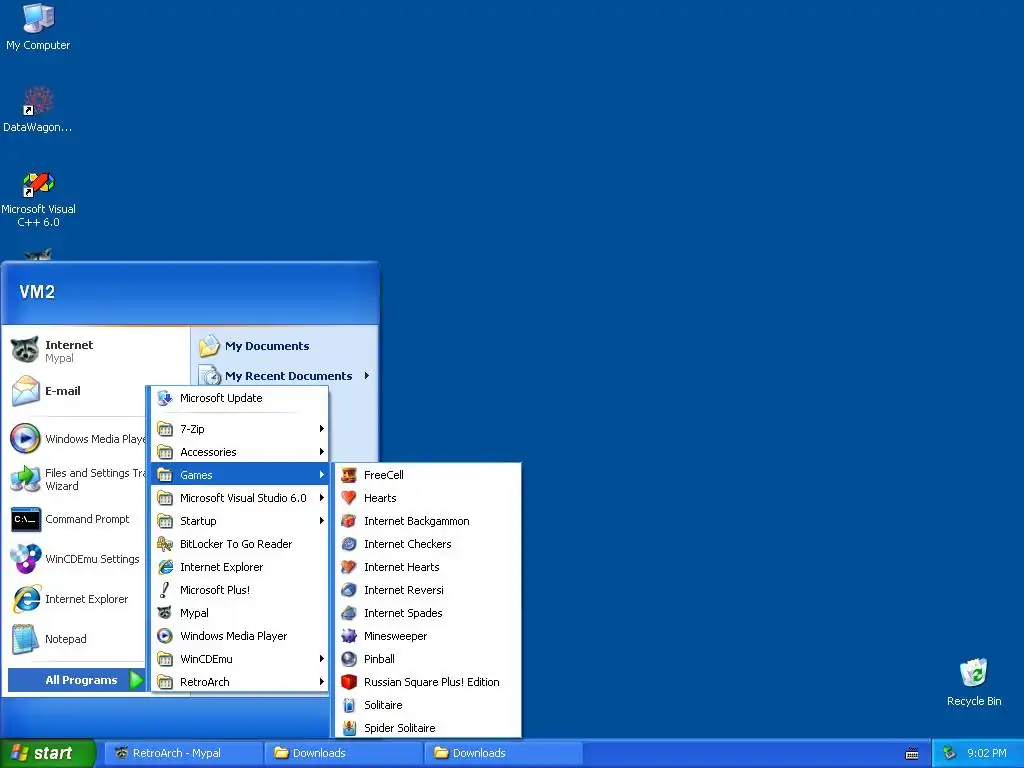
Task: Click Internet Explorer icon in All Programs list
Action: click(x=165, y=567)
